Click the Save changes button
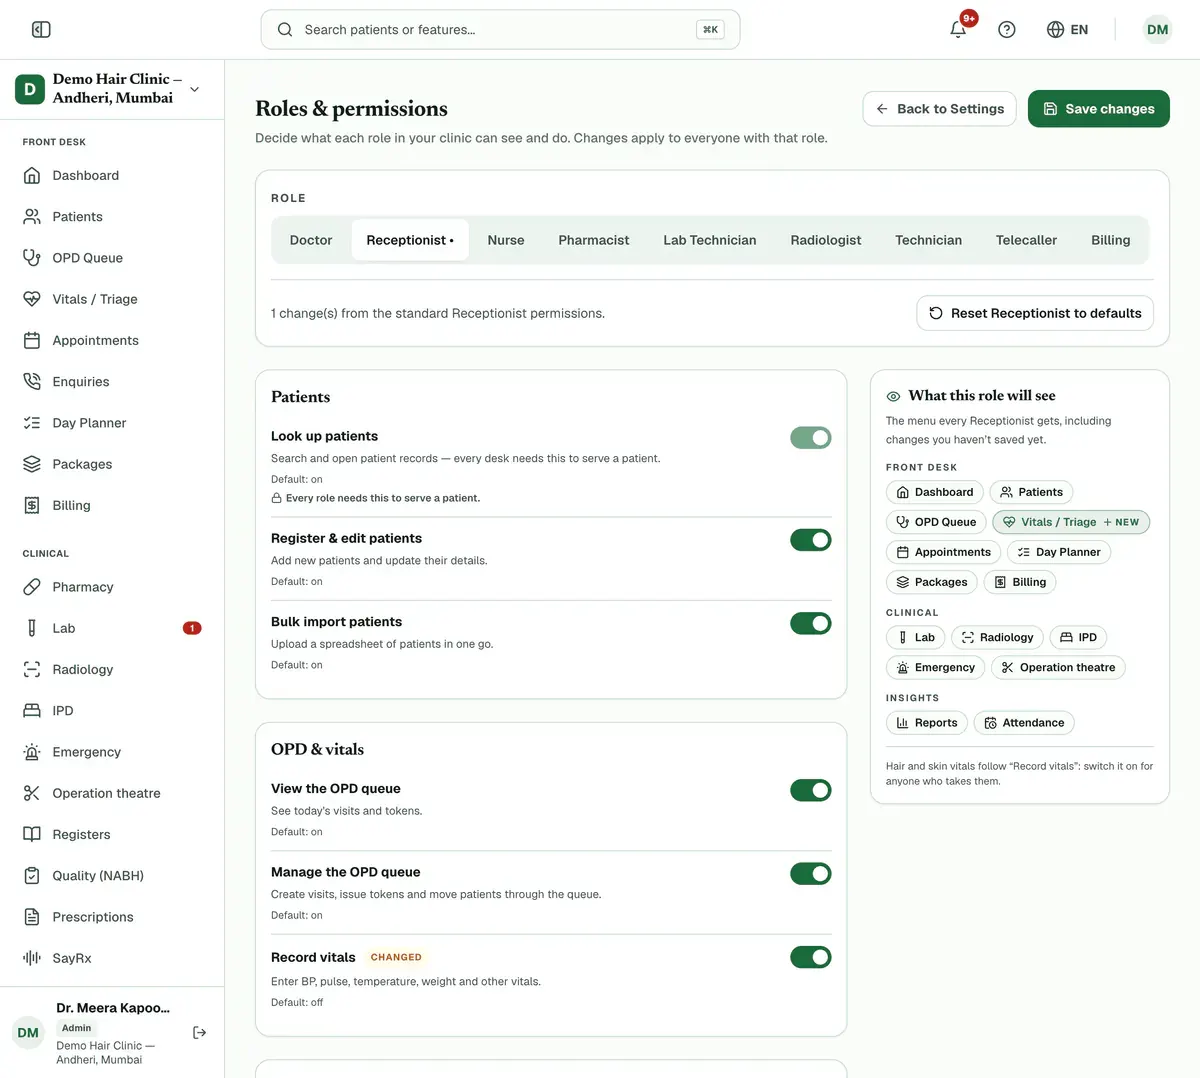 1099,109
